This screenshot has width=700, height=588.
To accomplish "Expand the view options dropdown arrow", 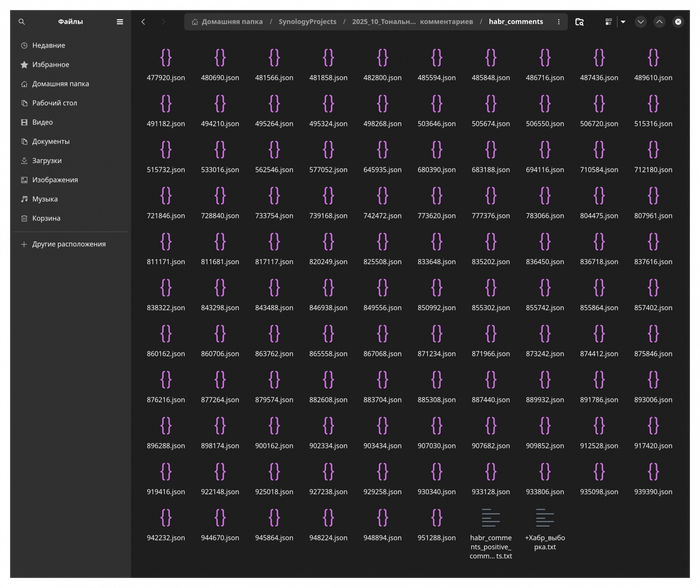I will [622, 21].
